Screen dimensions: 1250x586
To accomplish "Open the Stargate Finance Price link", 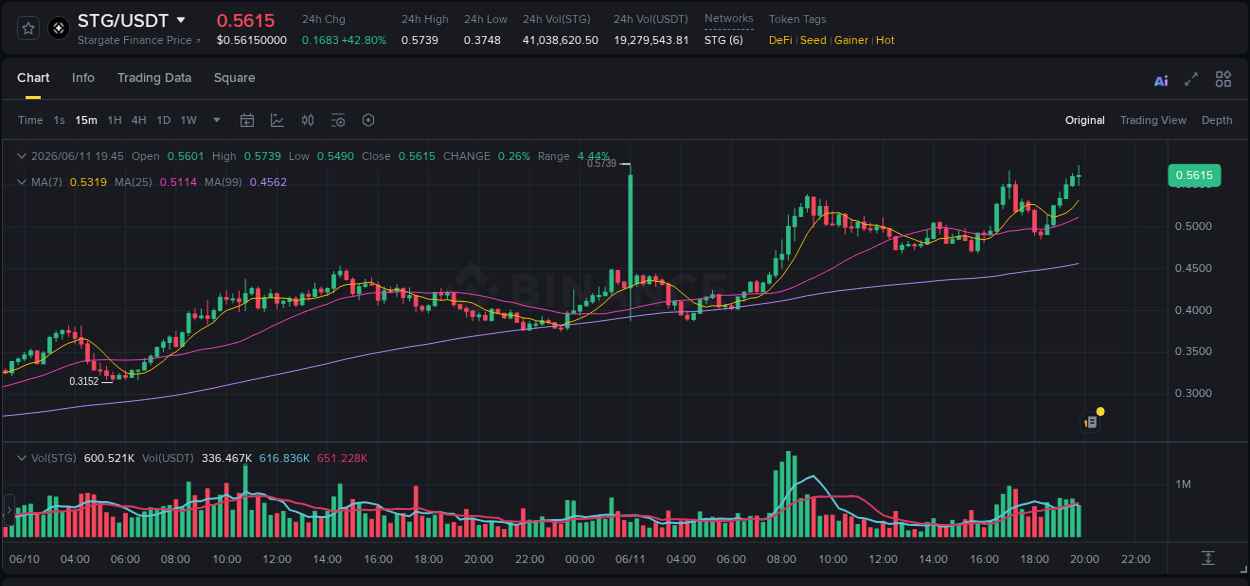I will point(139,40).
